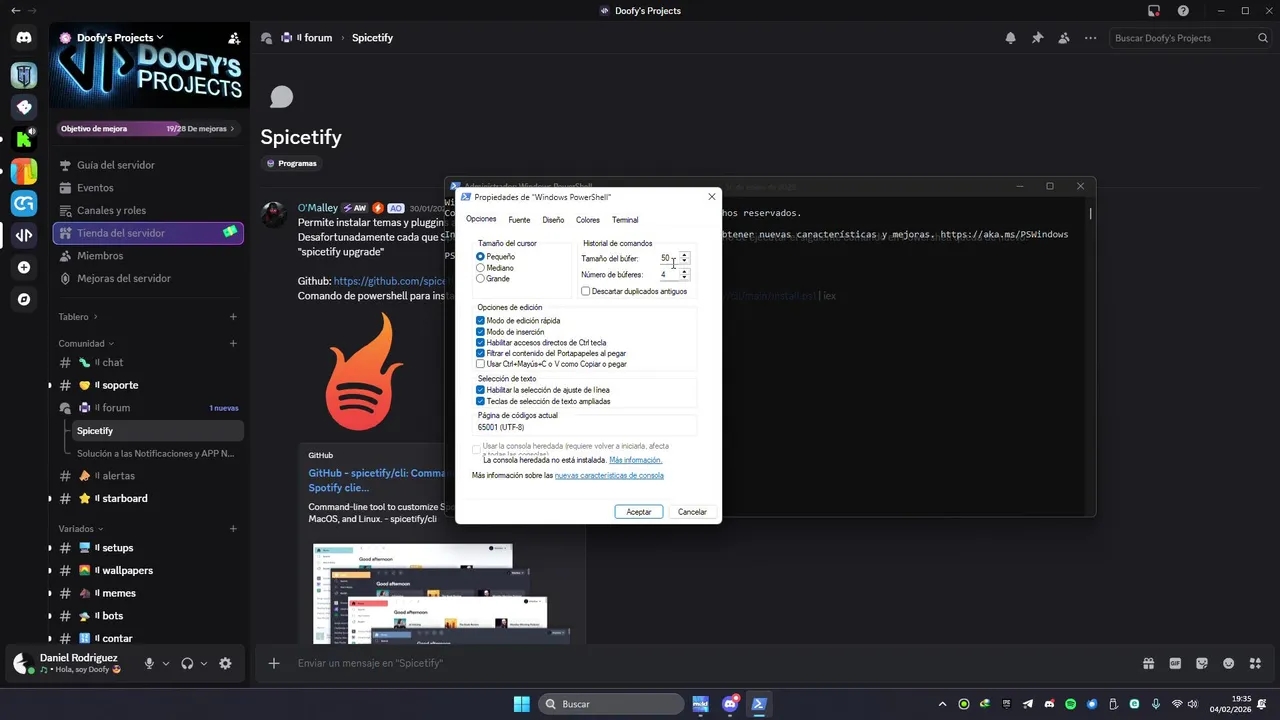Switch to the Fuente tab
The width and height of the screenshot is (1280, 720).
519,220
